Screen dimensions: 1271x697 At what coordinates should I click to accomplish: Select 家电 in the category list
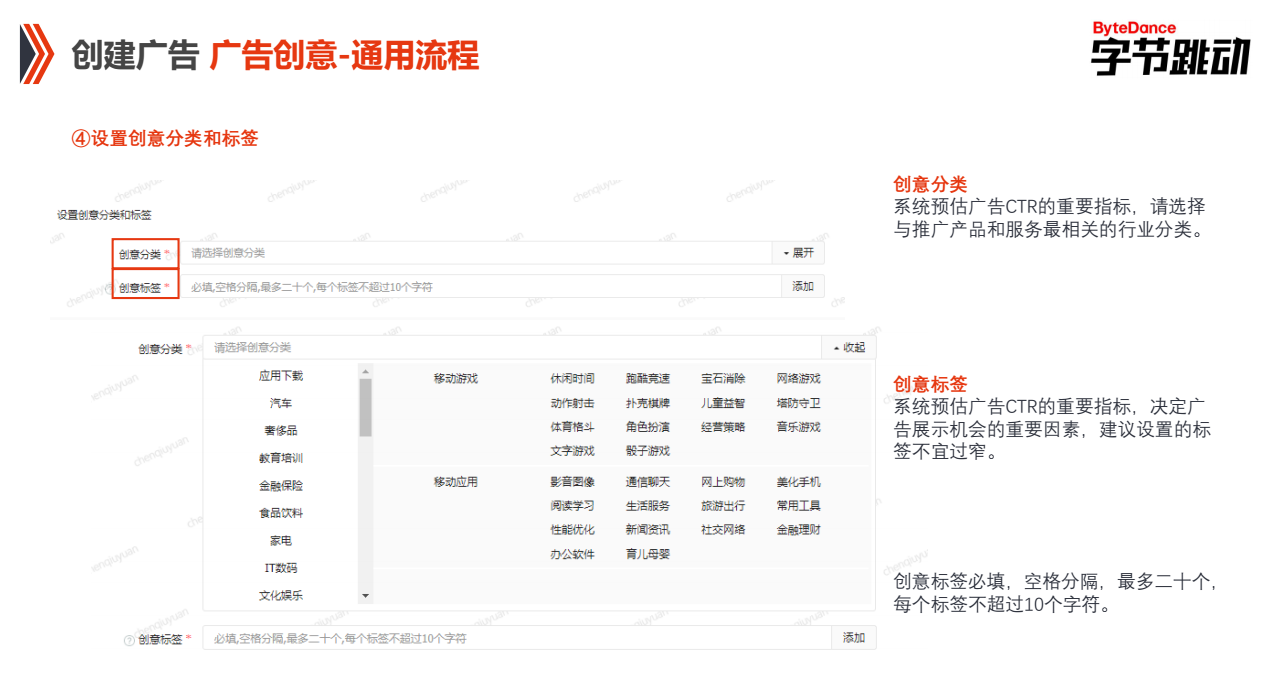(x=281, y=541)
